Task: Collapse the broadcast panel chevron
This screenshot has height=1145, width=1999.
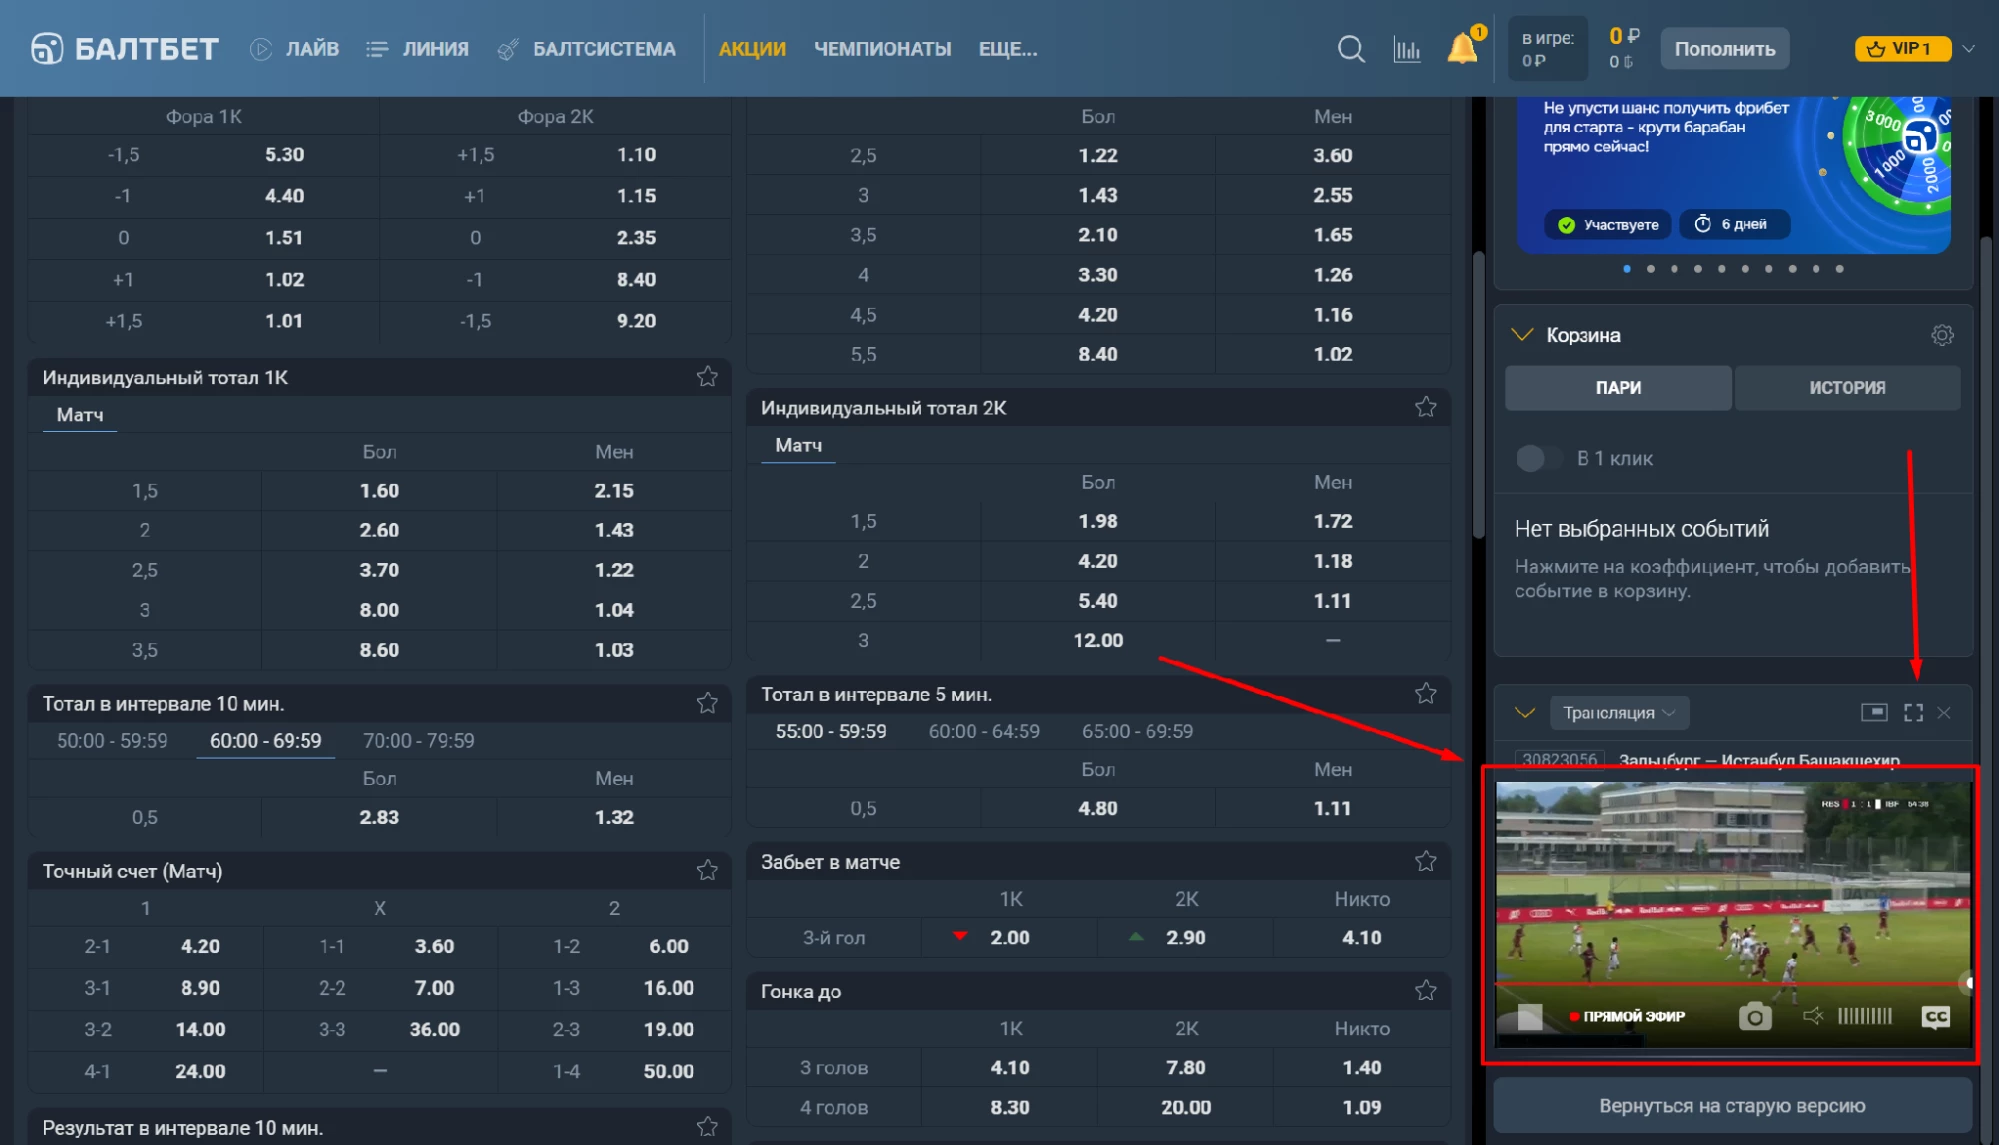Action: tap(1525, 712)
